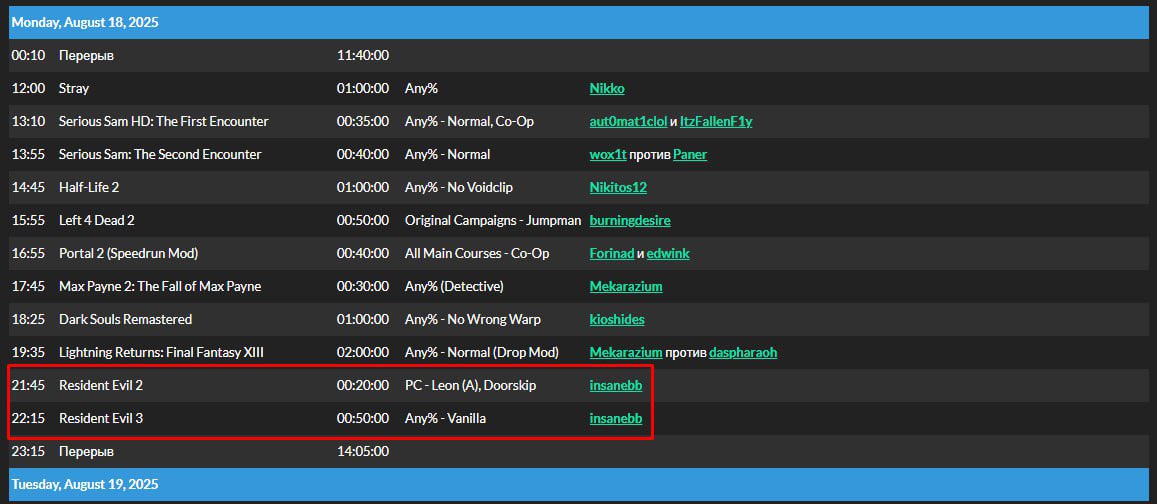Select the 15:55 start time
The width and height of the screenshot is (1157, 504).
(28, 221)
